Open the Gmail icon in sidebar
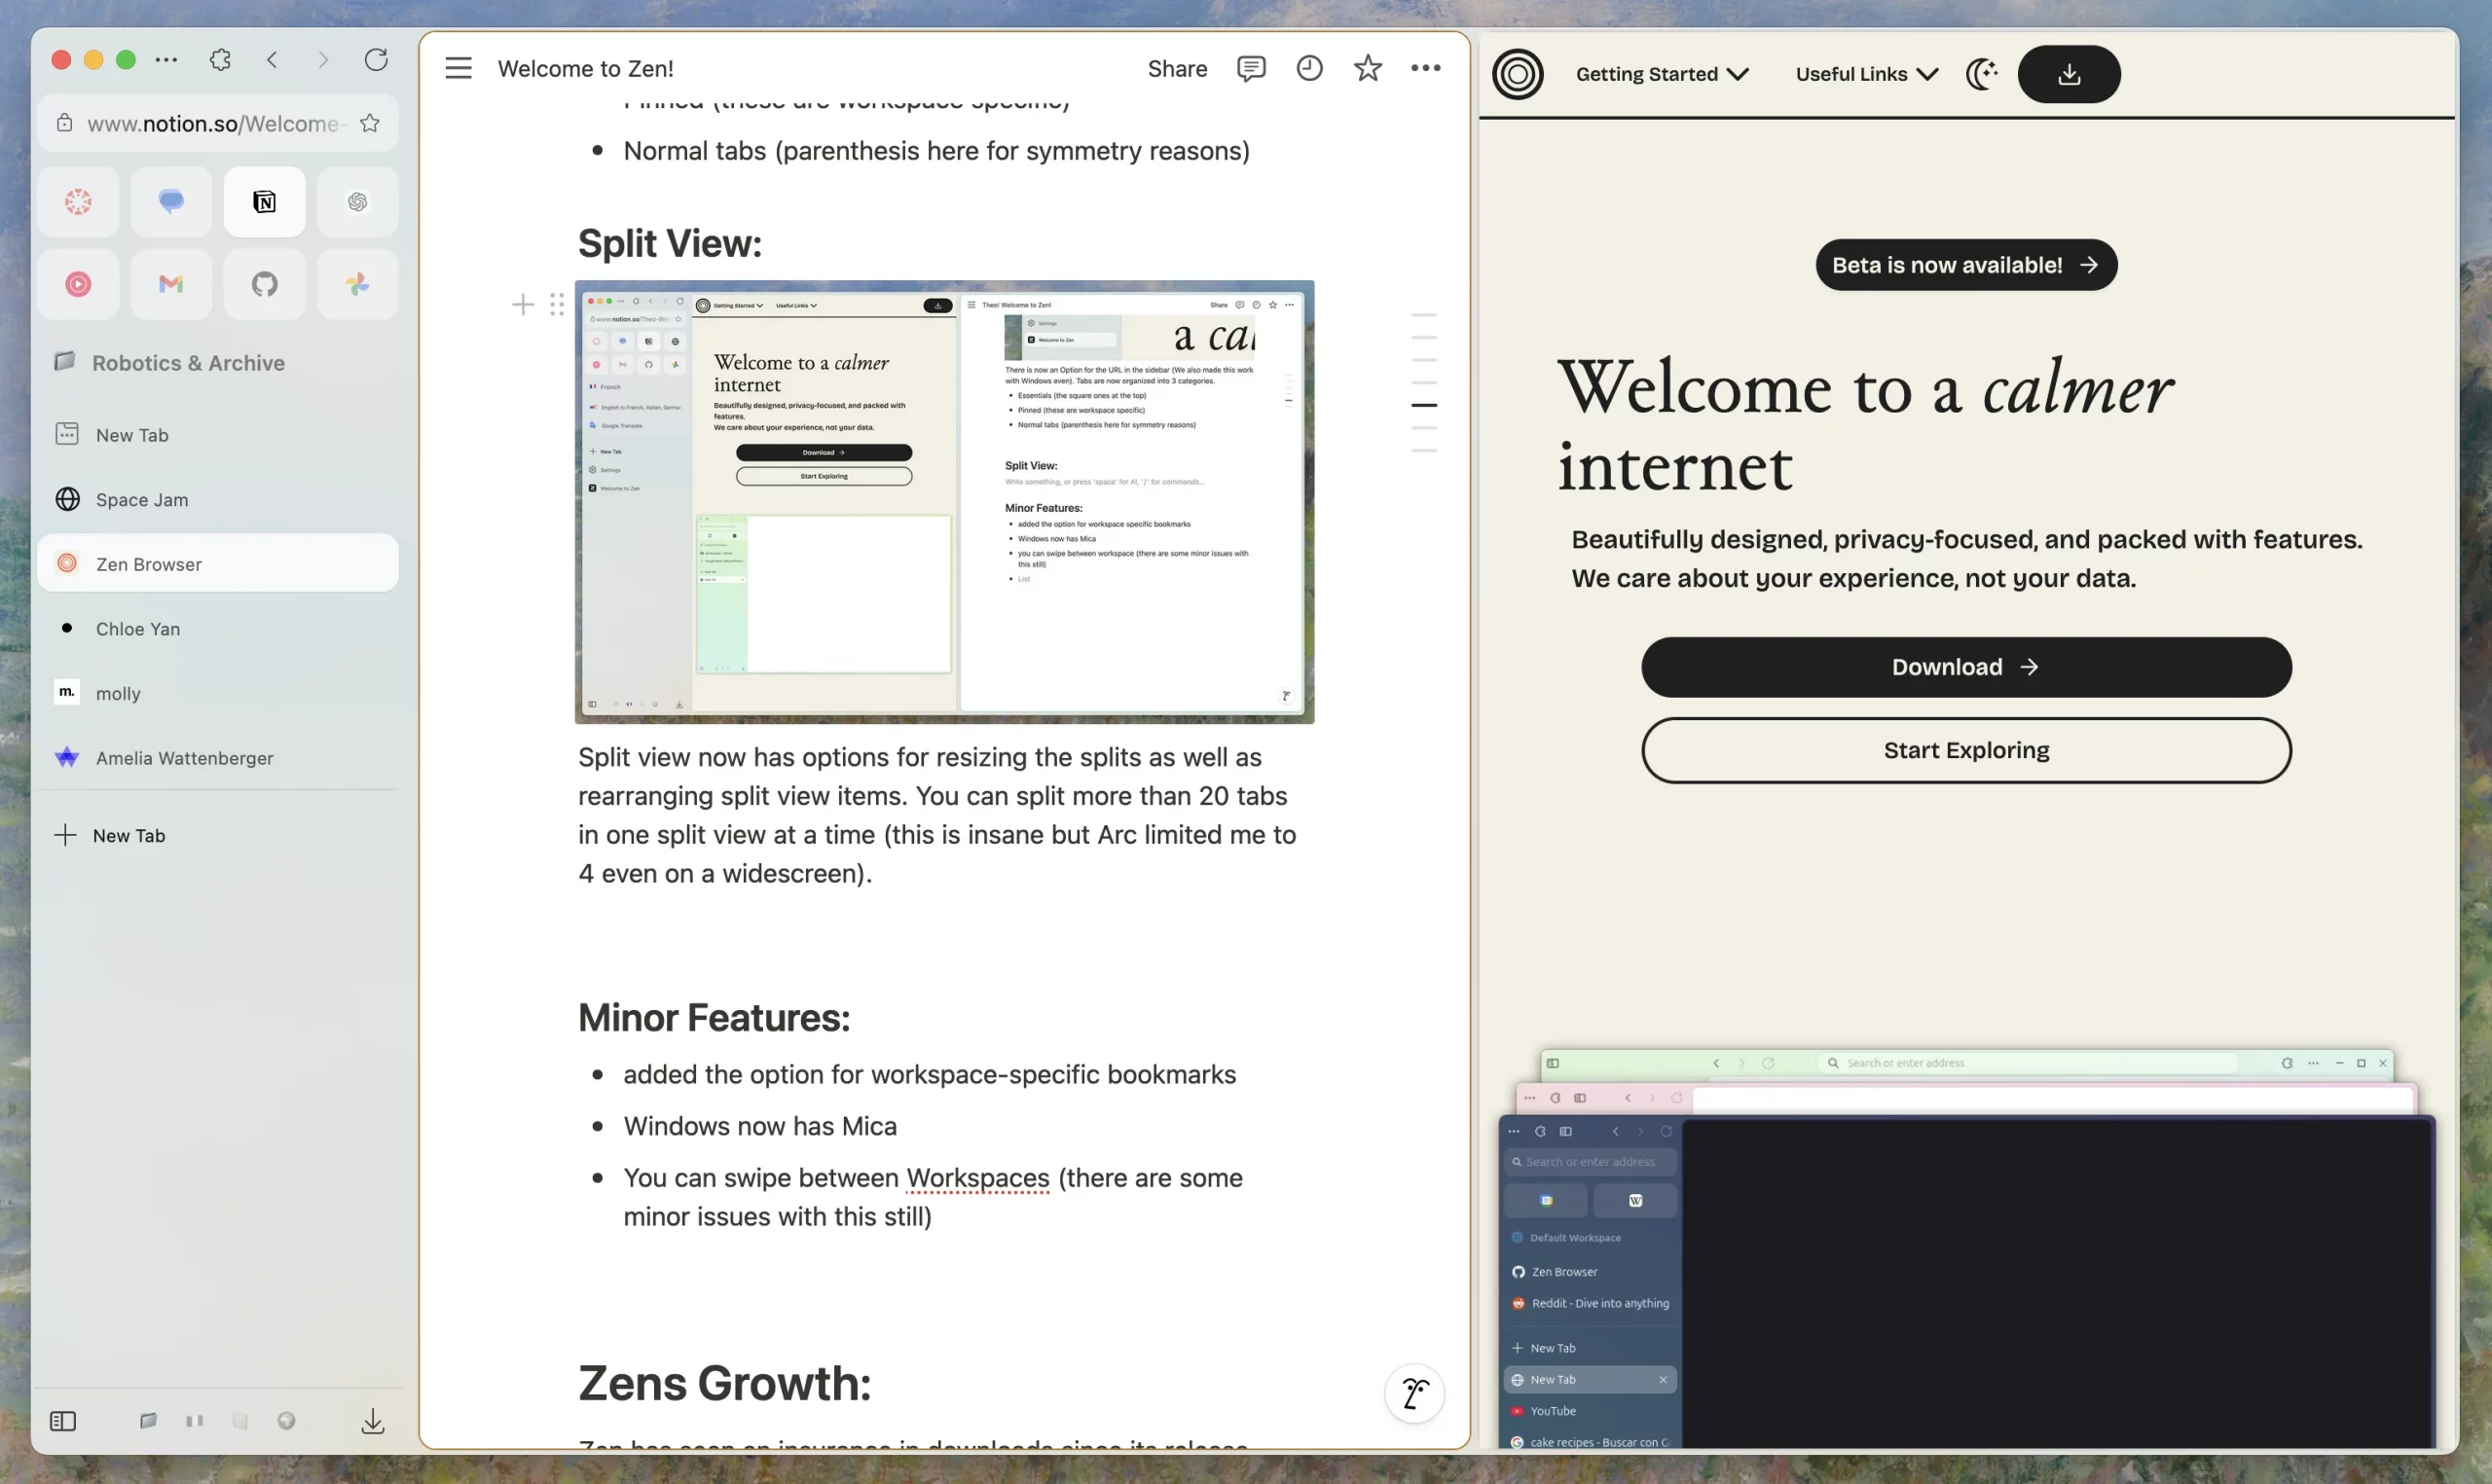Image resolution: width=2492 pixels, height=1484 pixels. [171, 282]
